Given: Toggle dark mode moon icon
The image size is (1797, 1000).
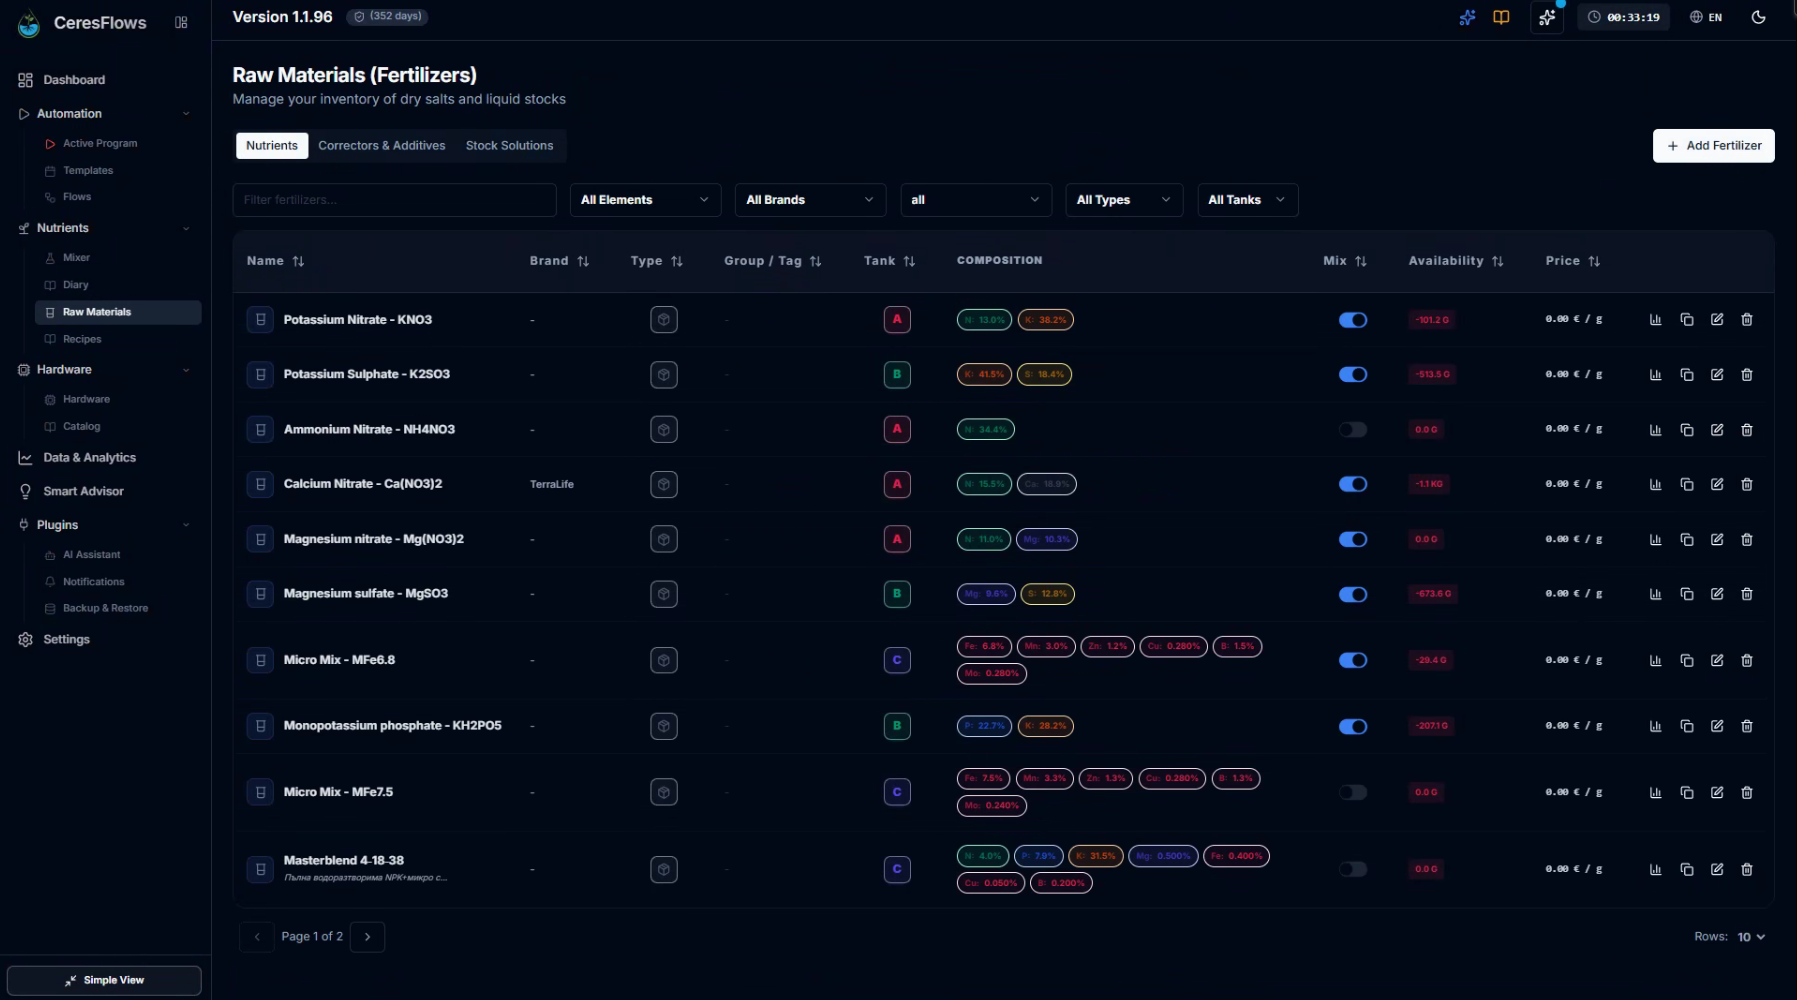Looking at the screenshot, I should point(1758,17).
